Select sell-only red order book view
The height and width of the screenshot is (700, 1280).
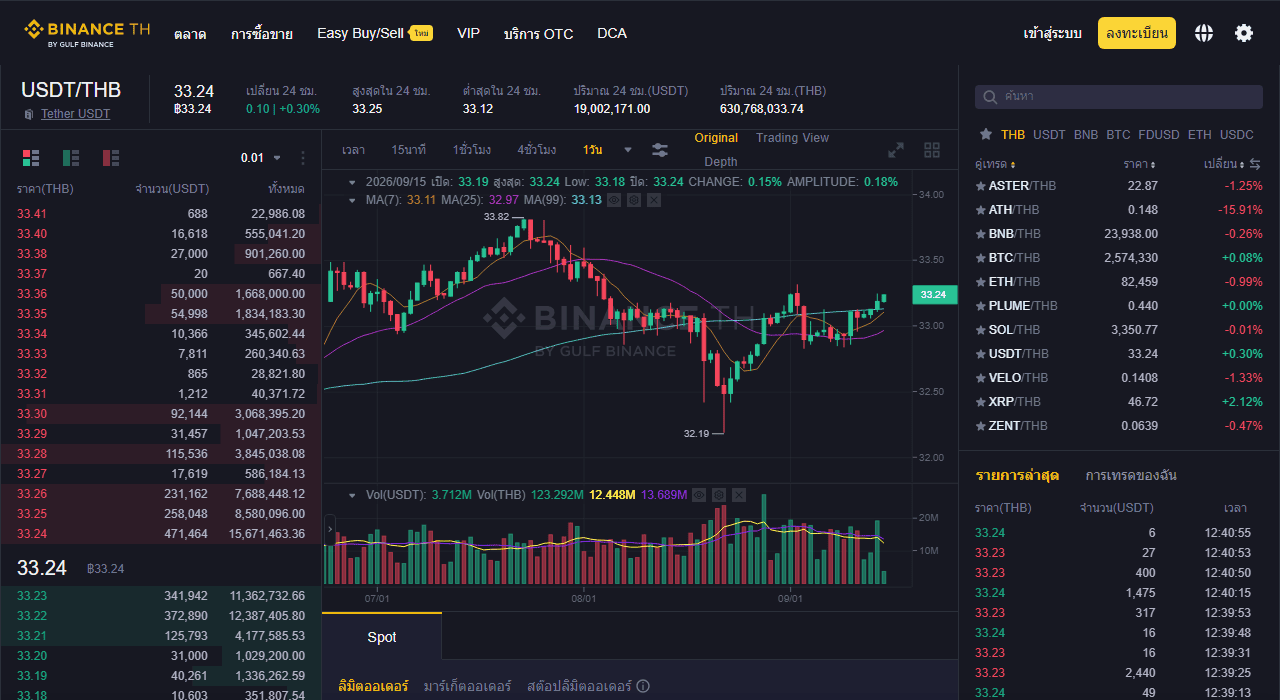click(111, 157)
